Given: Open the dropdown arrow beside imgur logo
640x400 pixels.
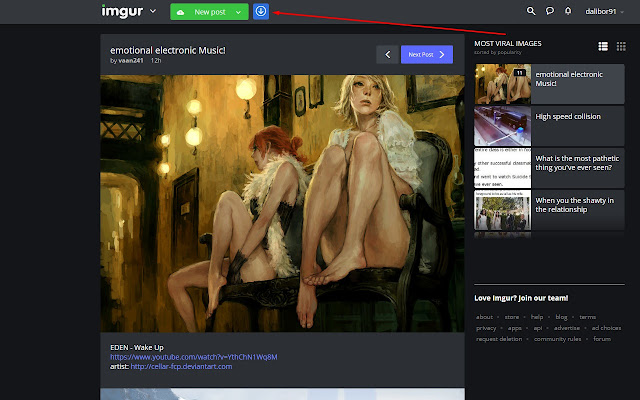Looking at the screenshot, I should (153, 11).
